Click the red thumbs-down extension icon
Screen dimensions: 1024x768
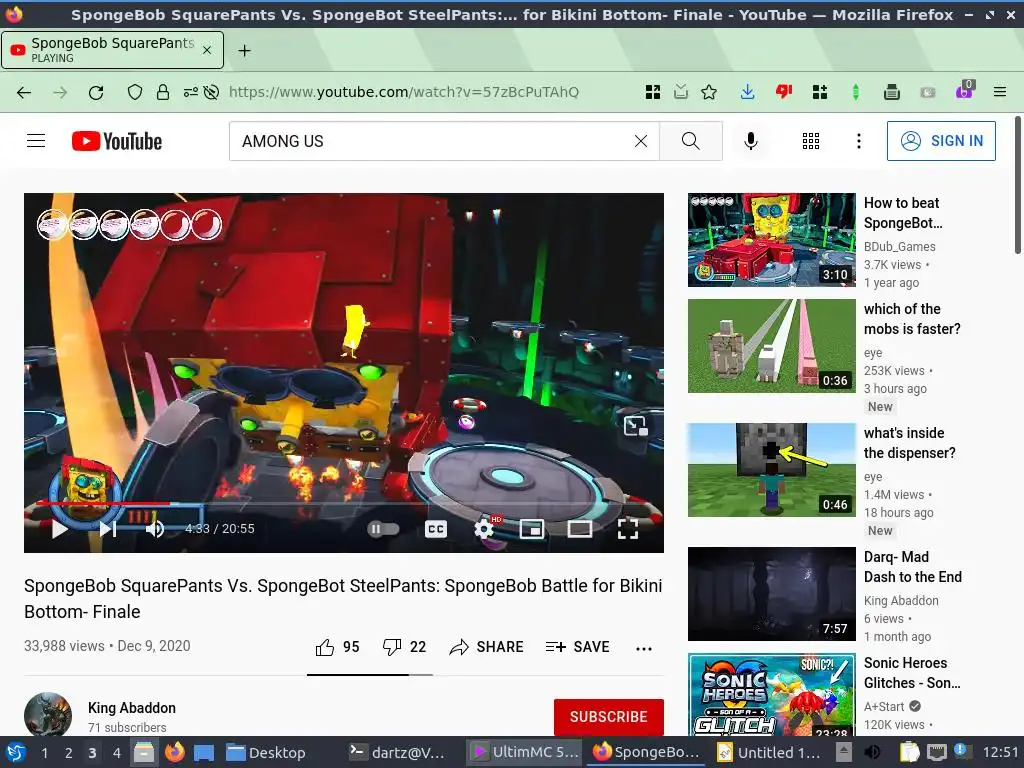784,92
